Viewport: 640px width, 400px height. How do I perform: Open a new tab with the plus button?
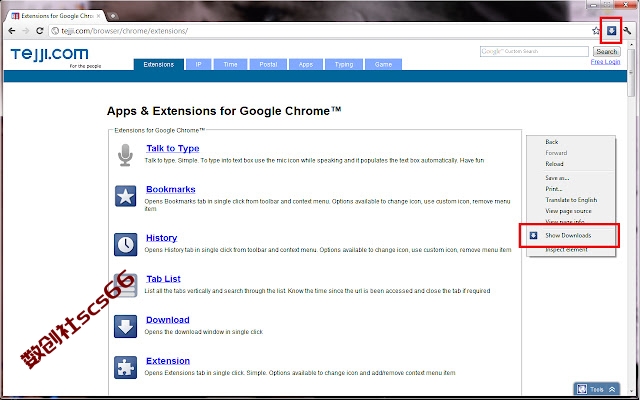tap(113, 16)
